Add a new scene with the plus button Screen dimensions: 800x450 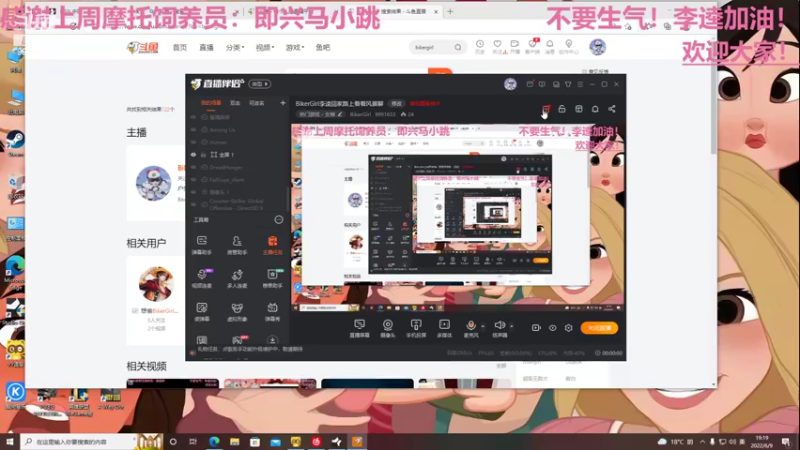283,103
